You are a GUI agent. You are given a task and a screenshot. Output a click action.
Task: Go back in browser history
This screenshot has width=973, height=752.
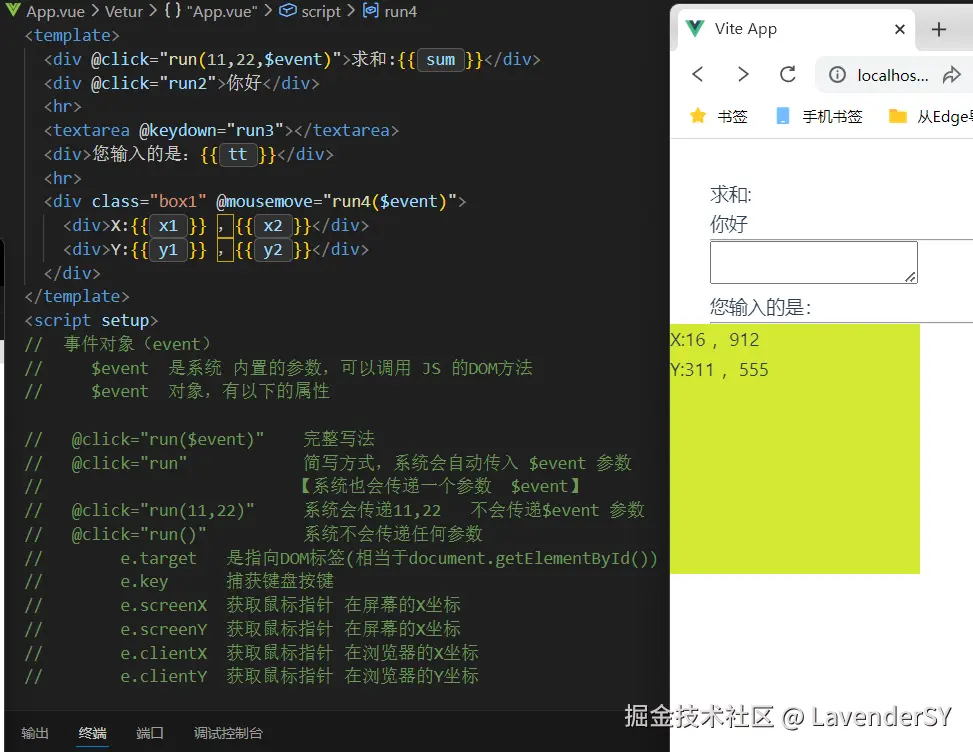698,75
